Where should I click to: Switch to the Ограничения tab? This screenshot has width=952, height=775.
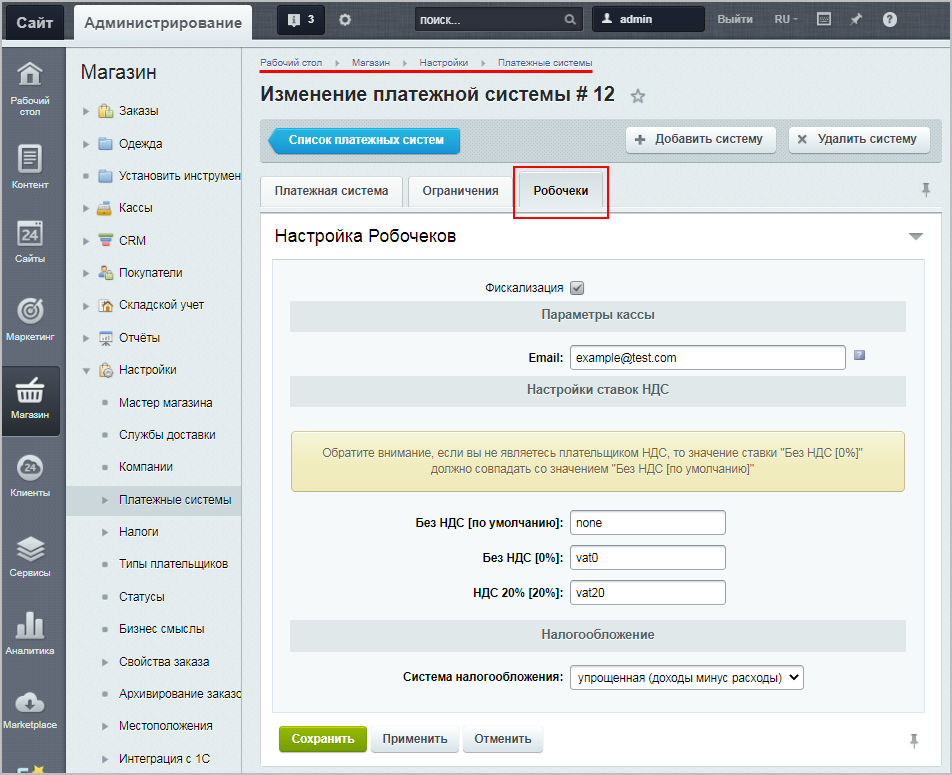click(x=460, y=191)
